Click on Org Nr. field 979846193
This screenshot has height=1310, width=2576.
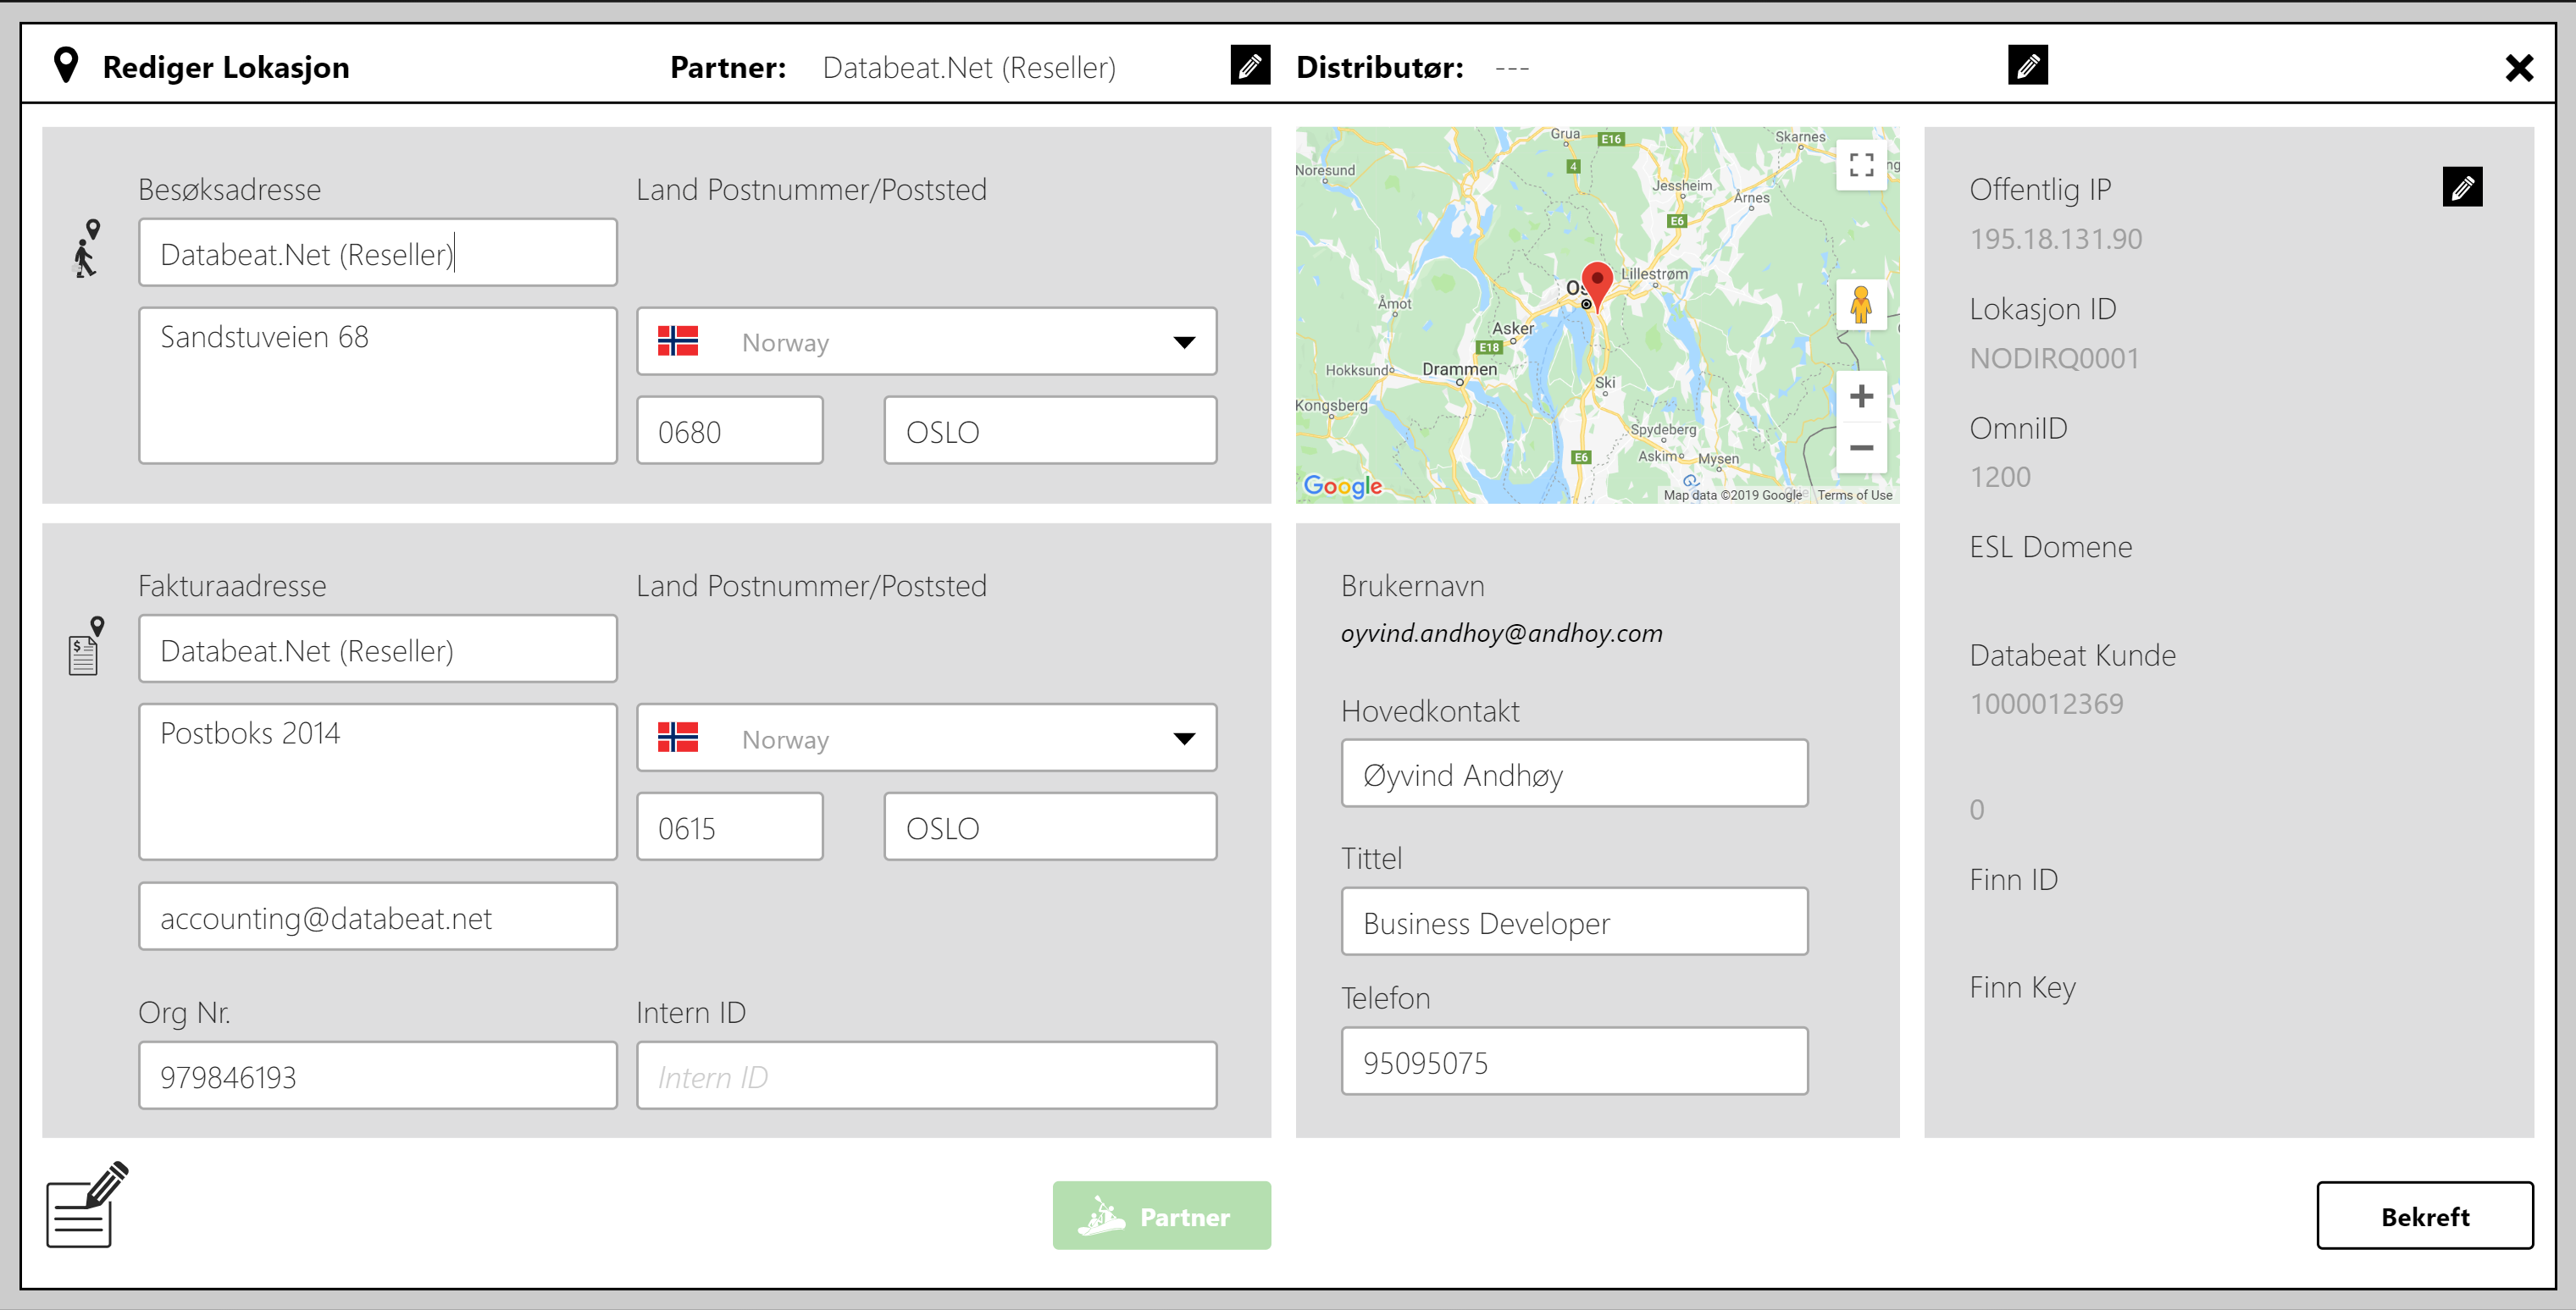click(376, 1076)
